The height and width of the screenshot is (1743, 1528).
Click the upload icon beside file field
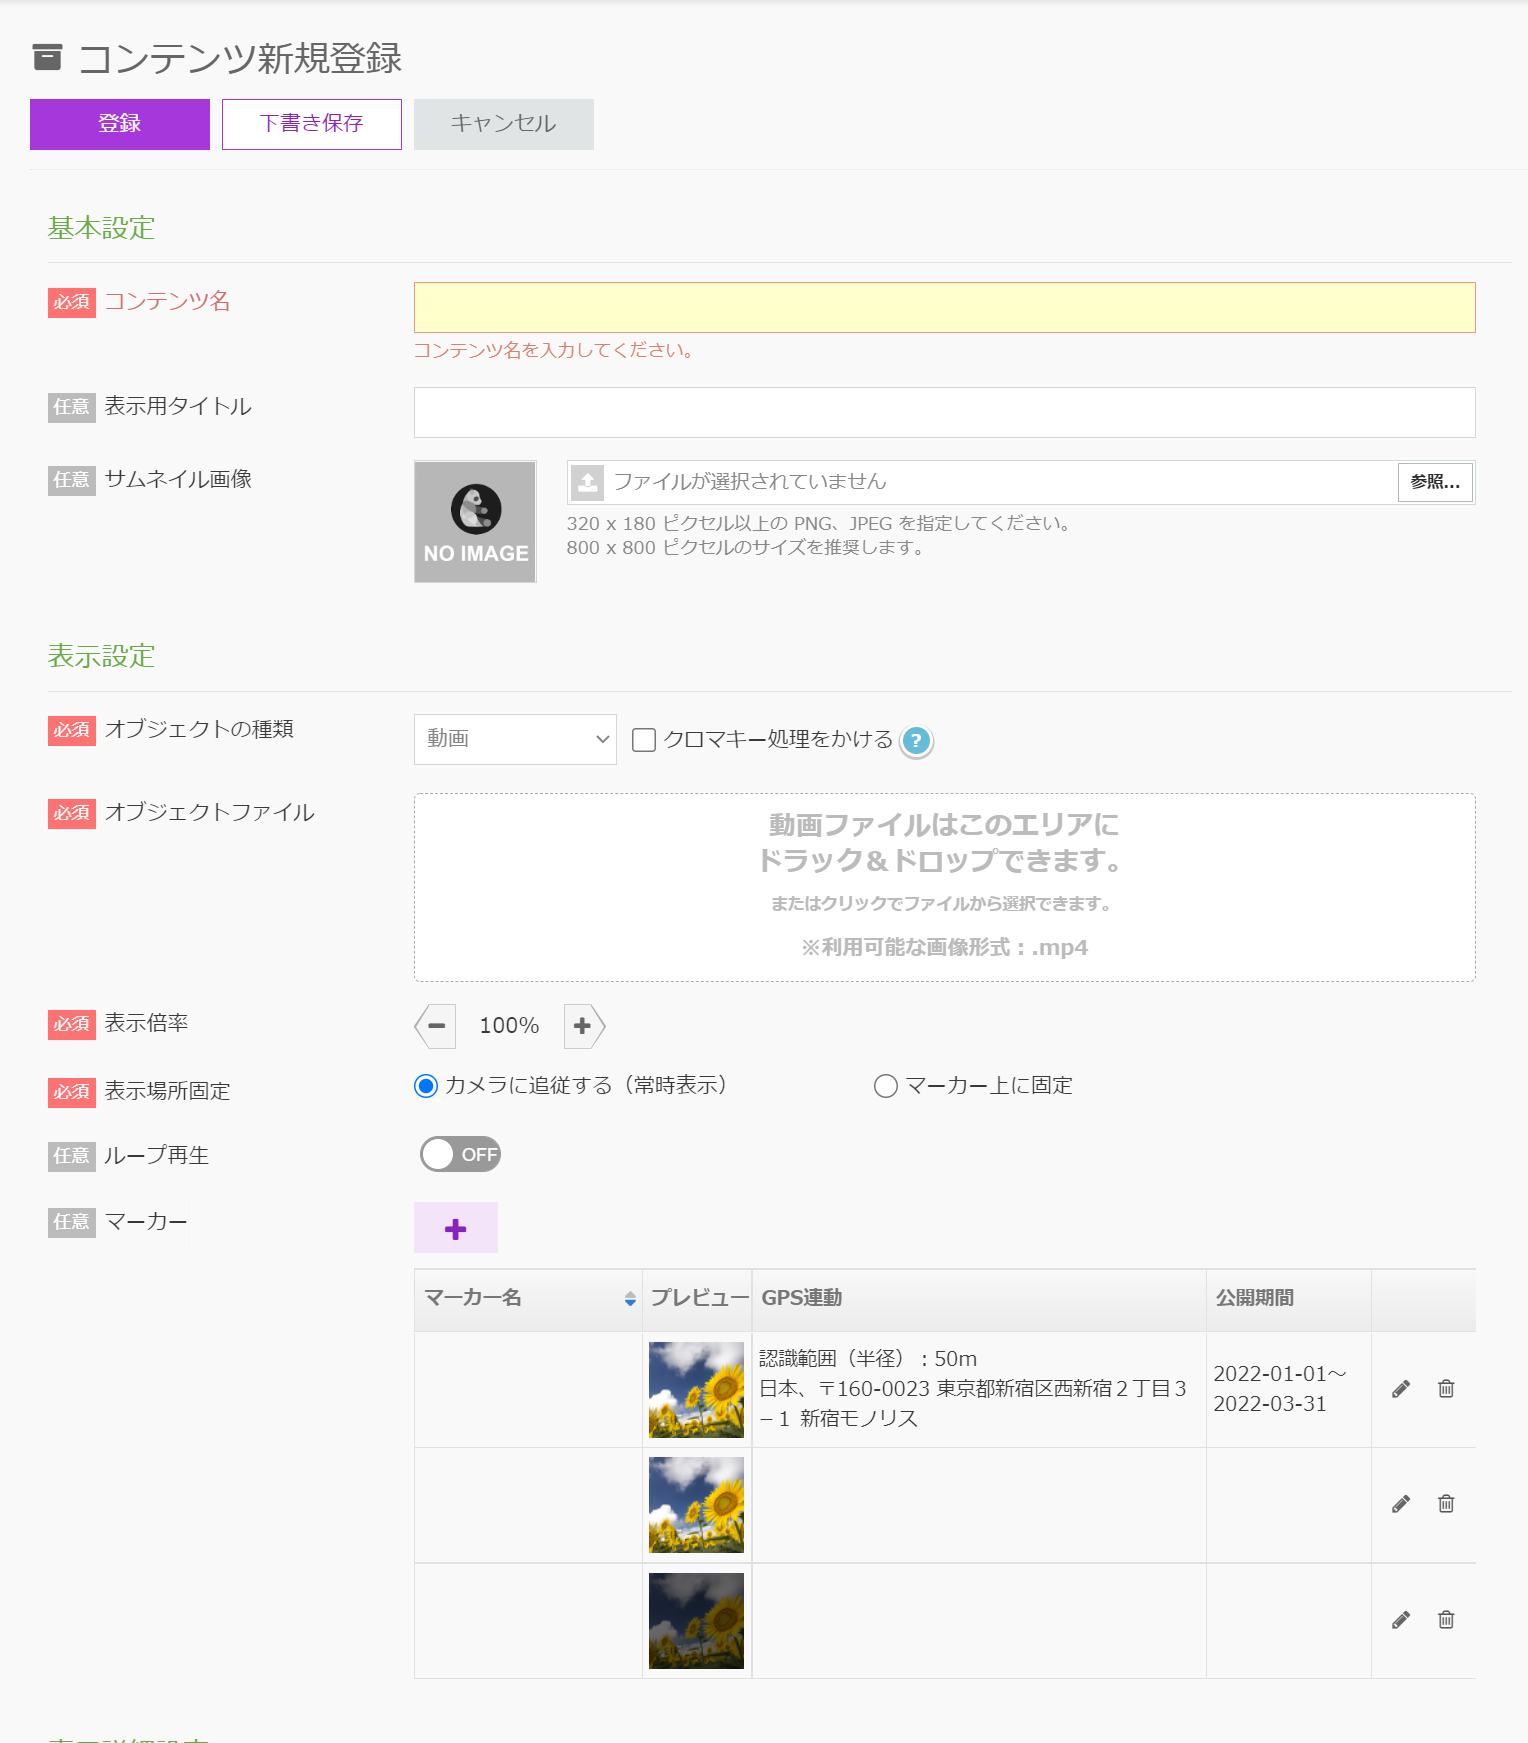588,482
